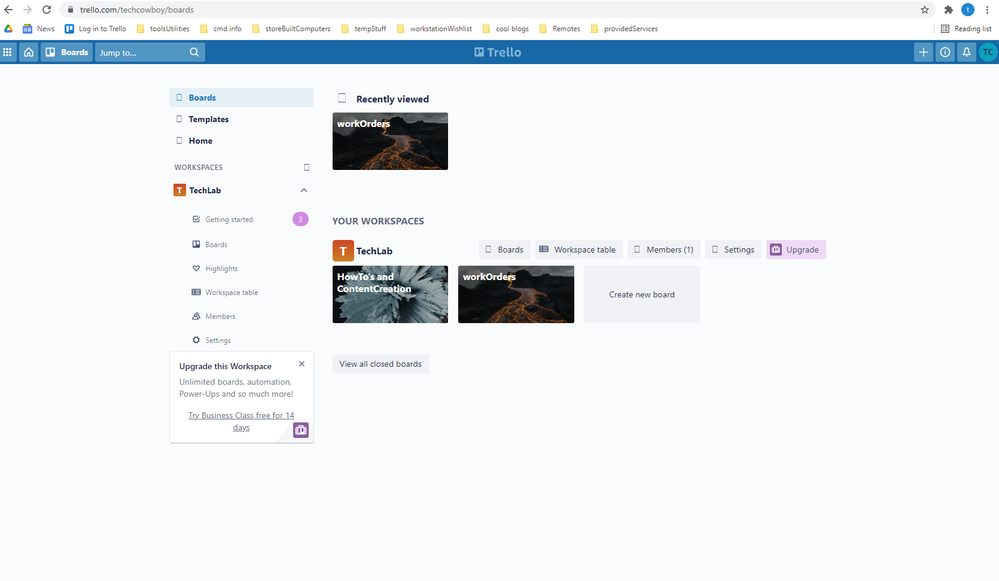
Task: Open the Google Drive bookmark icon
Action: pos(8,29)
